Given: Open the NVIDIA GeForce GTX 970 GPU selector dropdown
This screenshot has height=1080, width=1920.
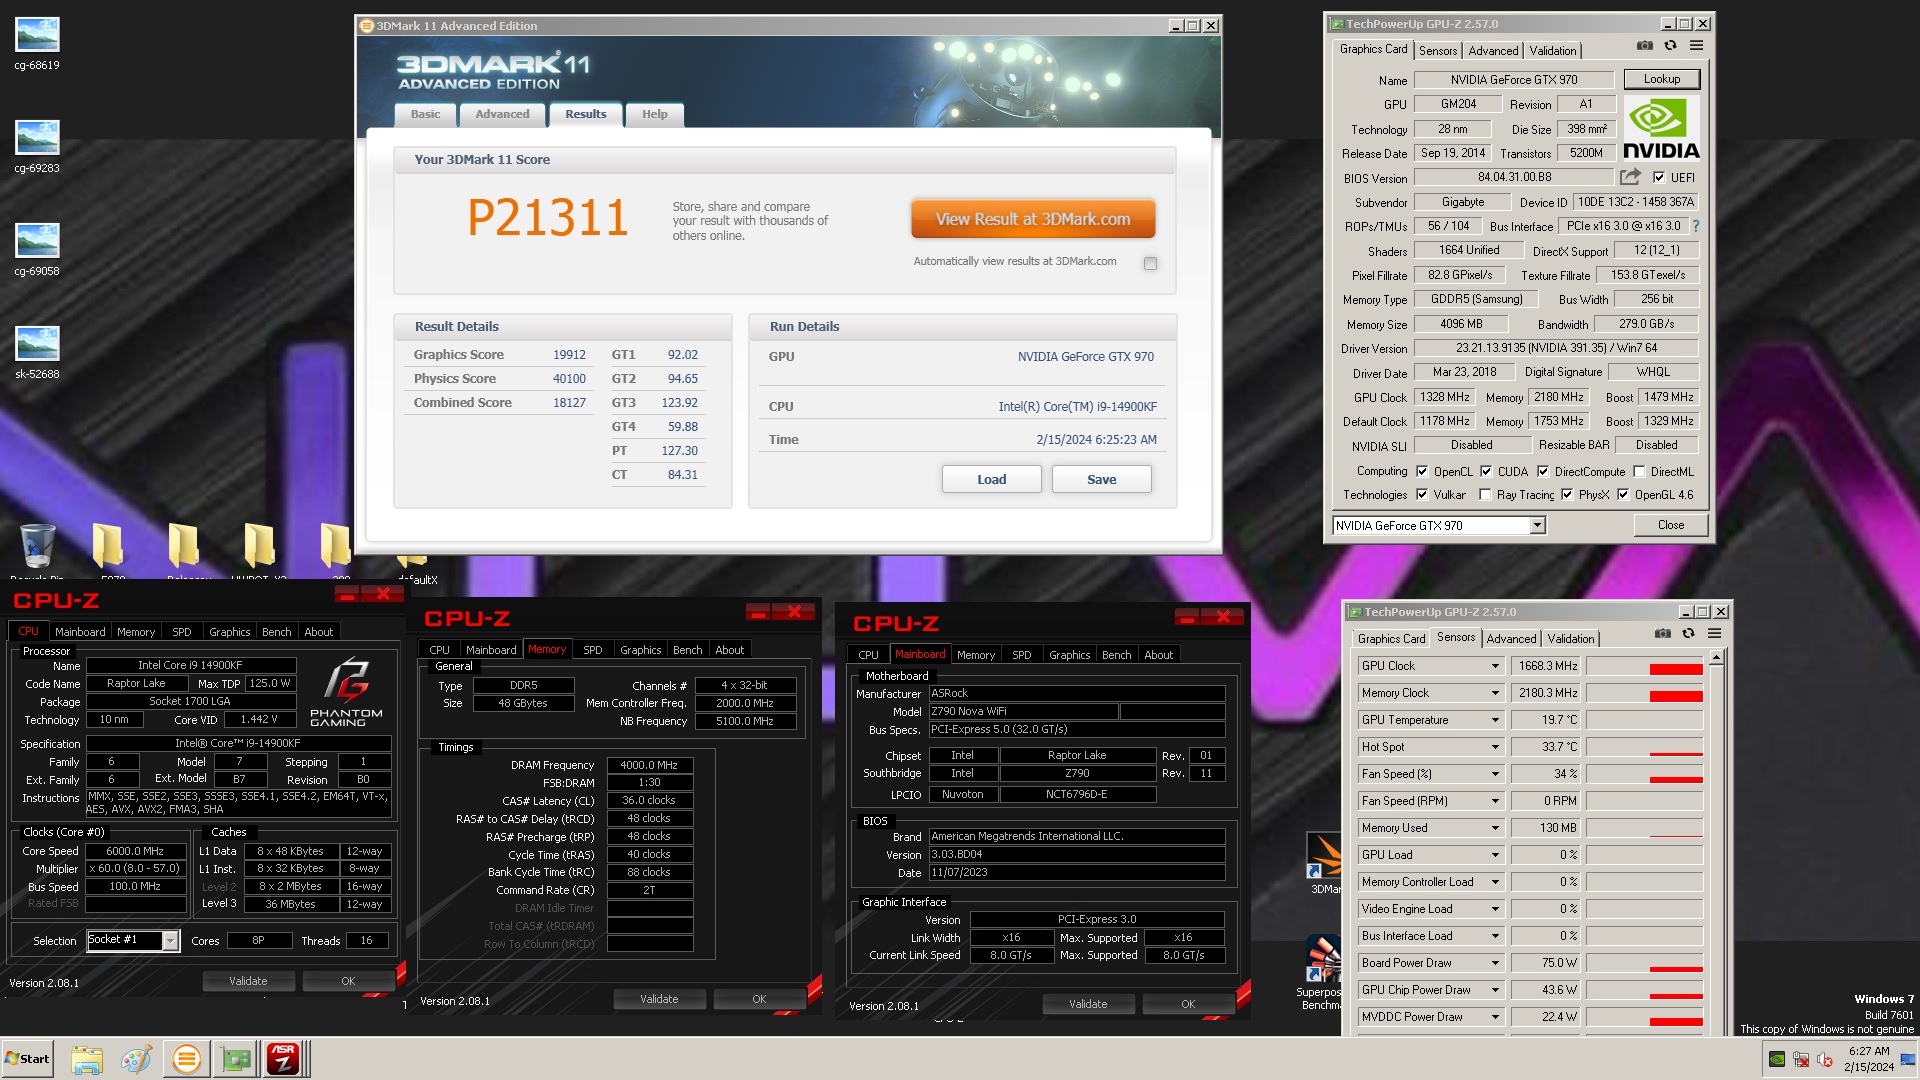Looking at the screenshot, I should click(1537, 525).
